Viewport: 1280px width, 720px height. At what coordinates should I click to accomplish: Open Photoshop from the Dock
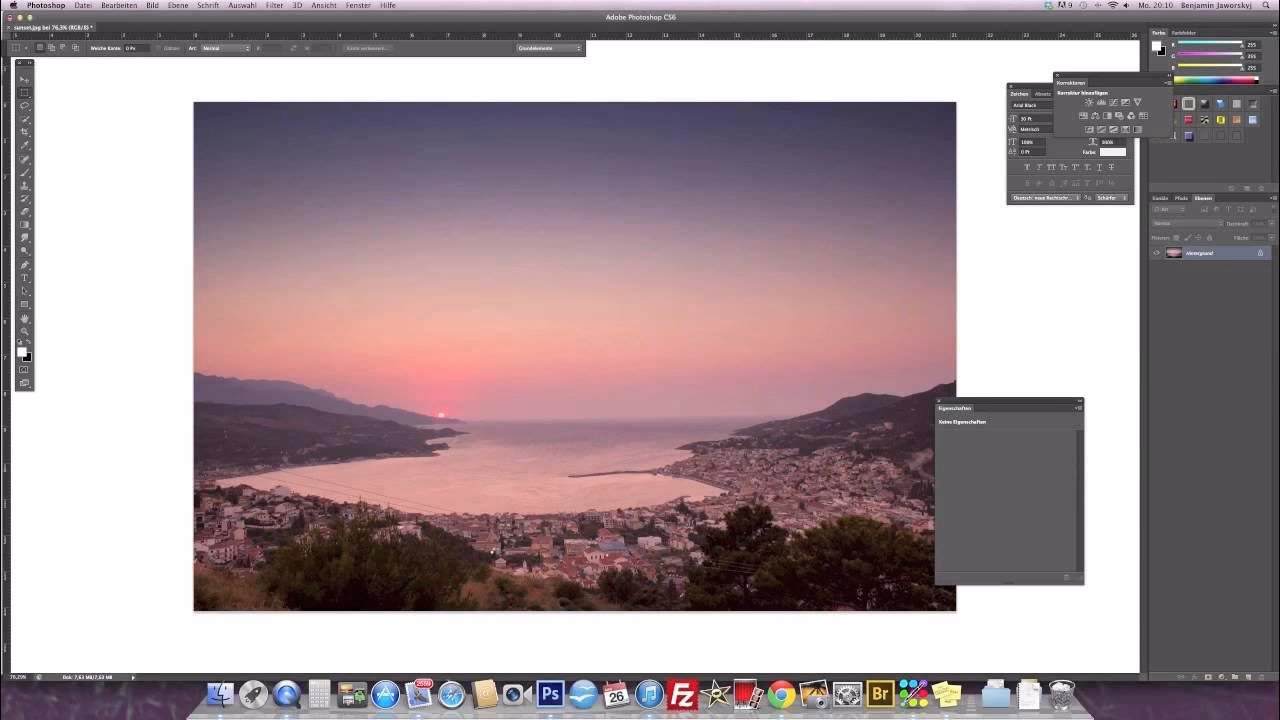click(x=549, y=694)
